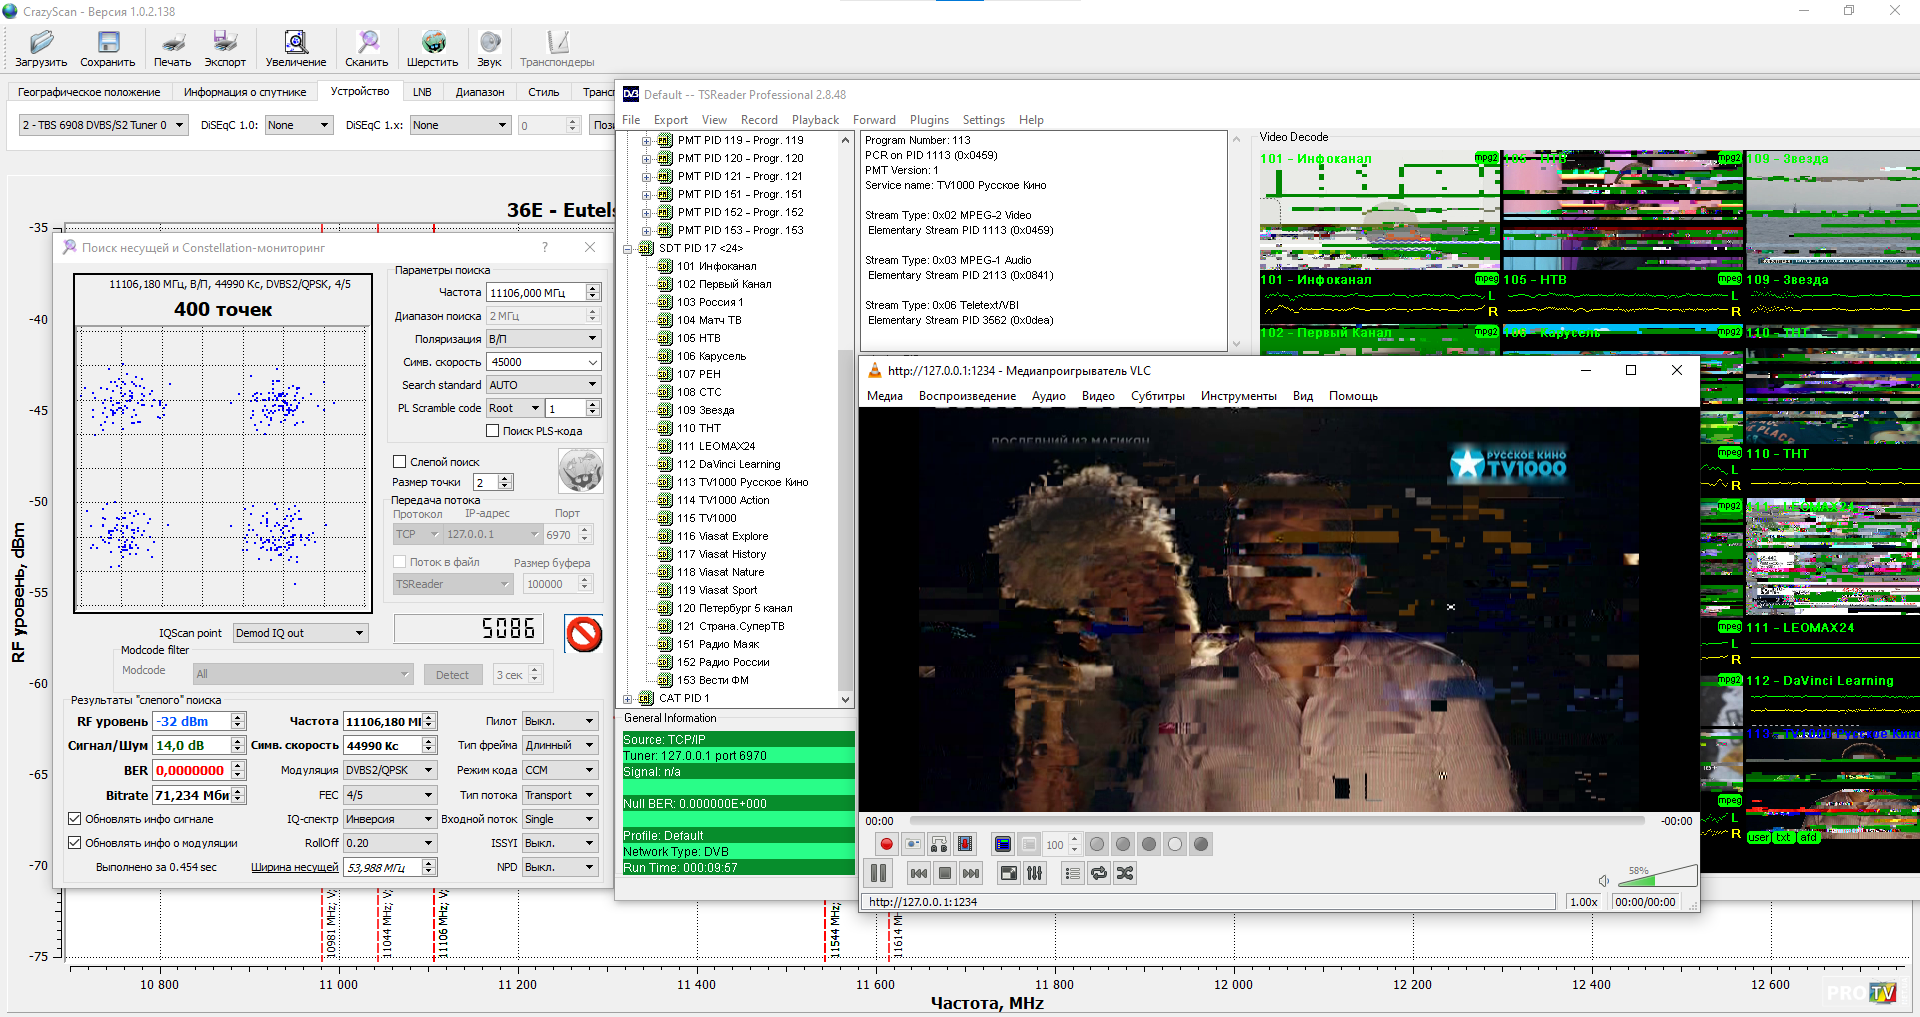Open VLC extended settings equalizer button

coord(1035,873)
